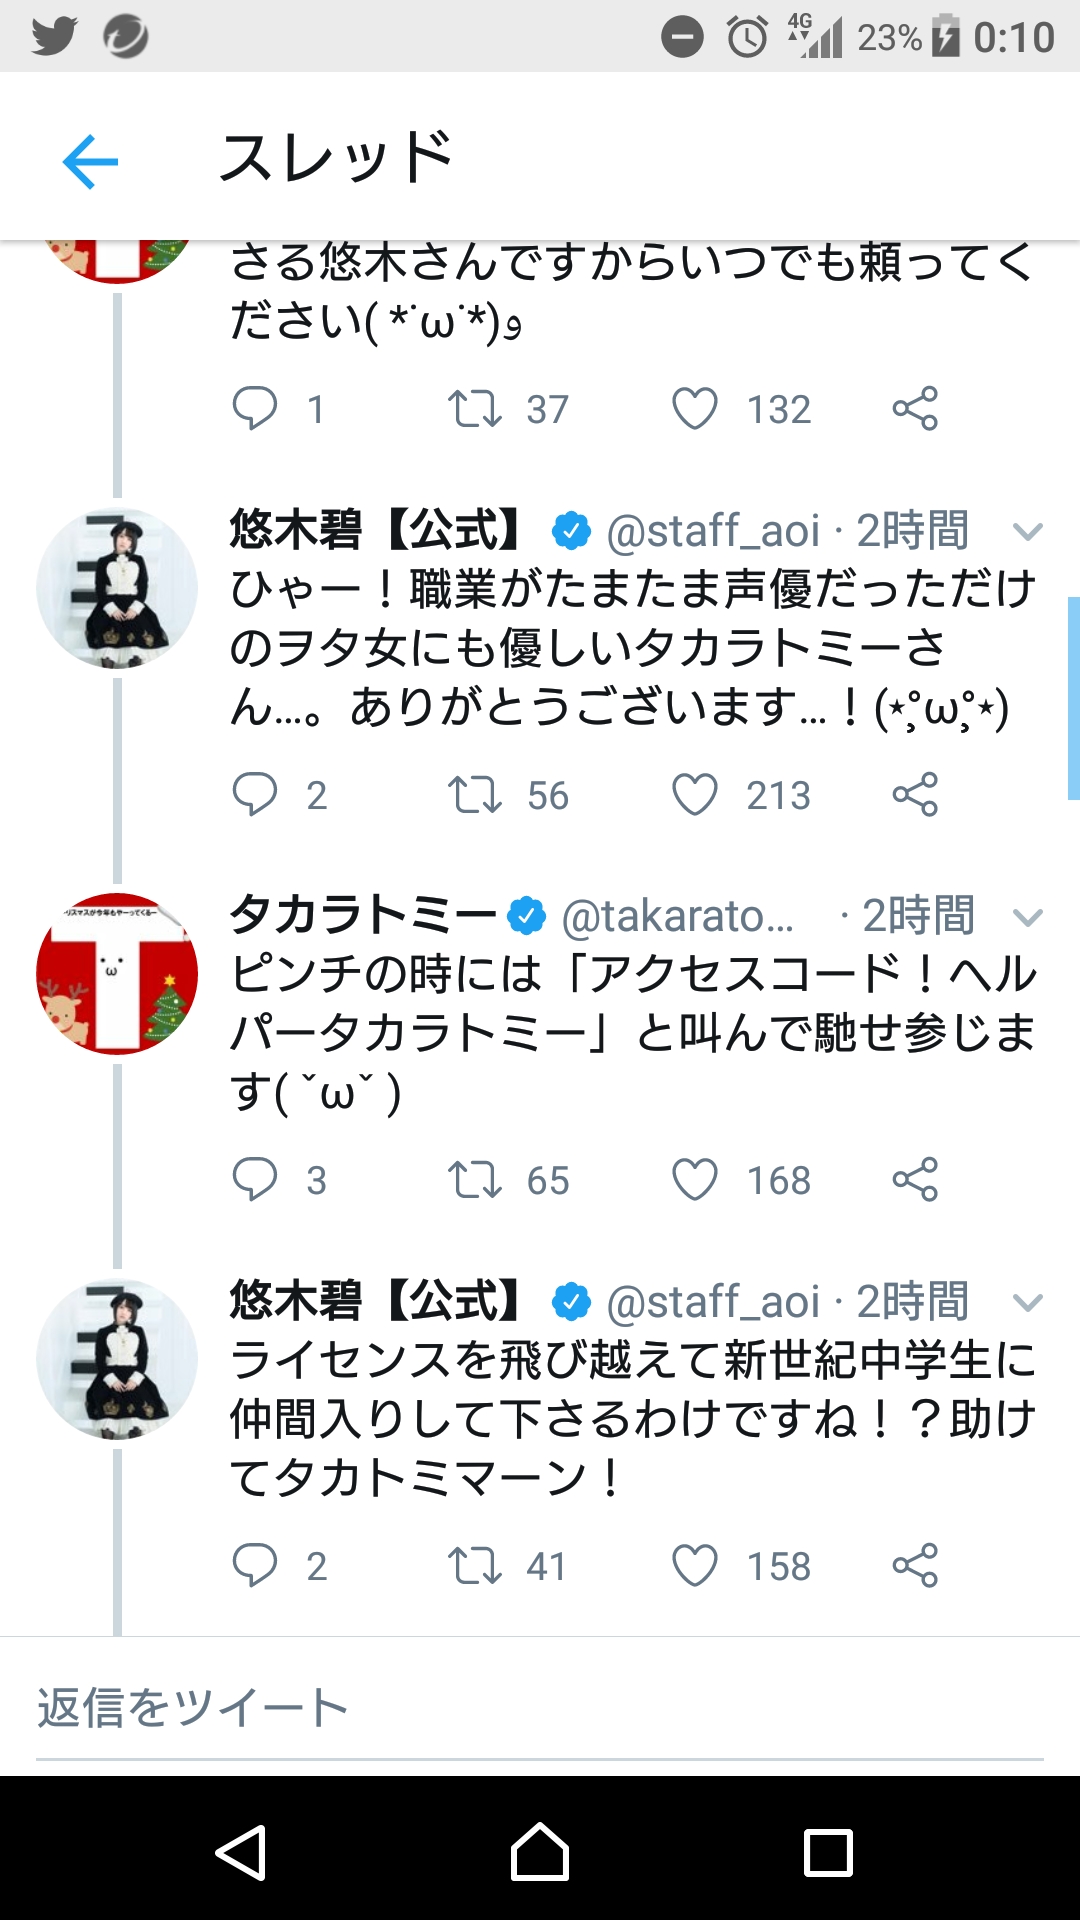Tap the back arrow in thread header
The height and width of the screenshot is (1920, 1080).
(90, 161)
